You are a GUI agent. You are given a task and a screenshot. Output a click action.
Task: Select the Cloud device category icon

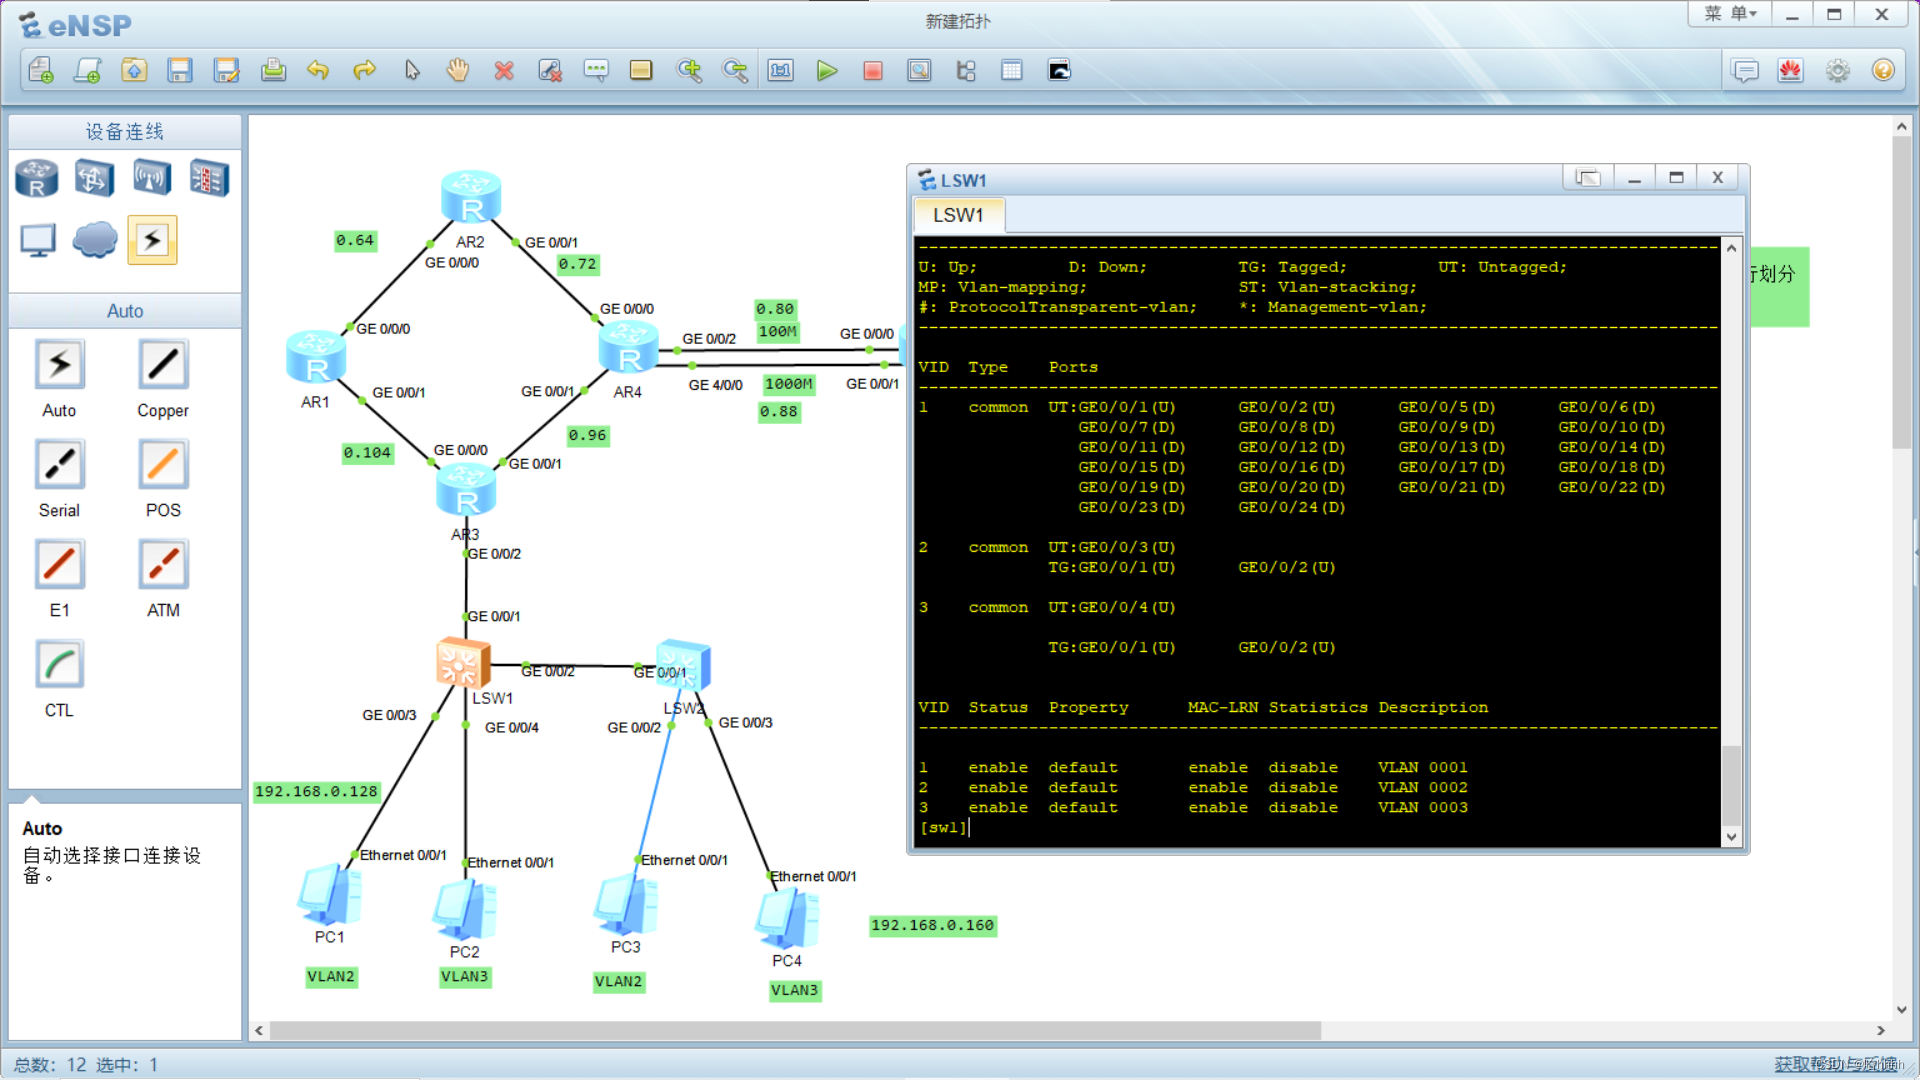(x=95, y=240)
